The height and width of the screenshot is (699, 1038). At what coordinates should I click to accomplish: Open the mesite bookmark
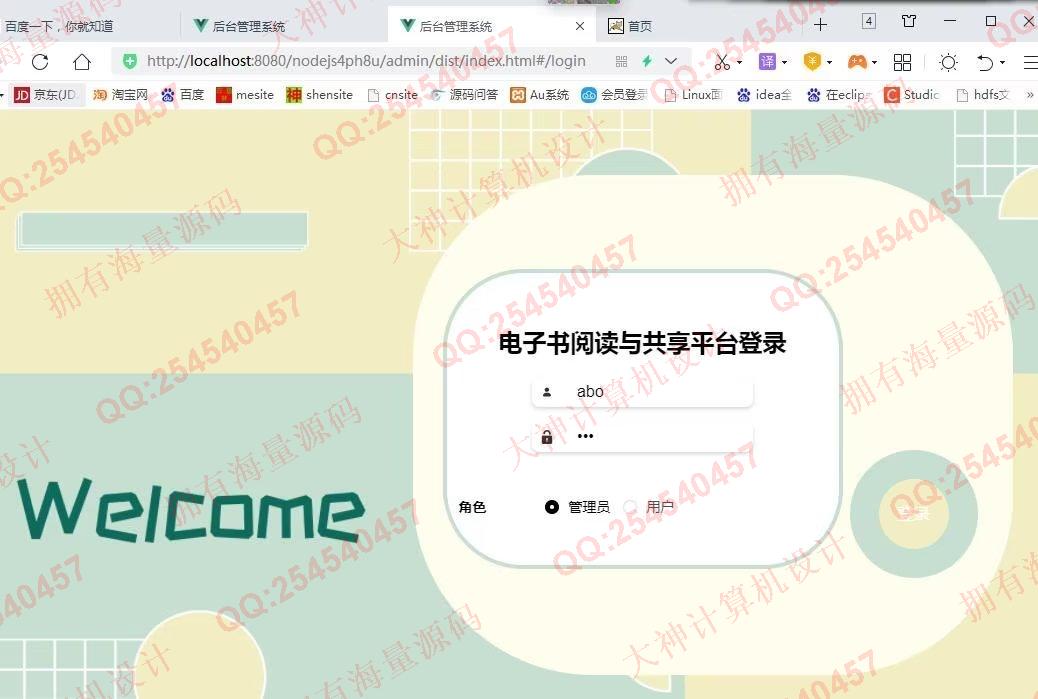click(x=245, y=95)
